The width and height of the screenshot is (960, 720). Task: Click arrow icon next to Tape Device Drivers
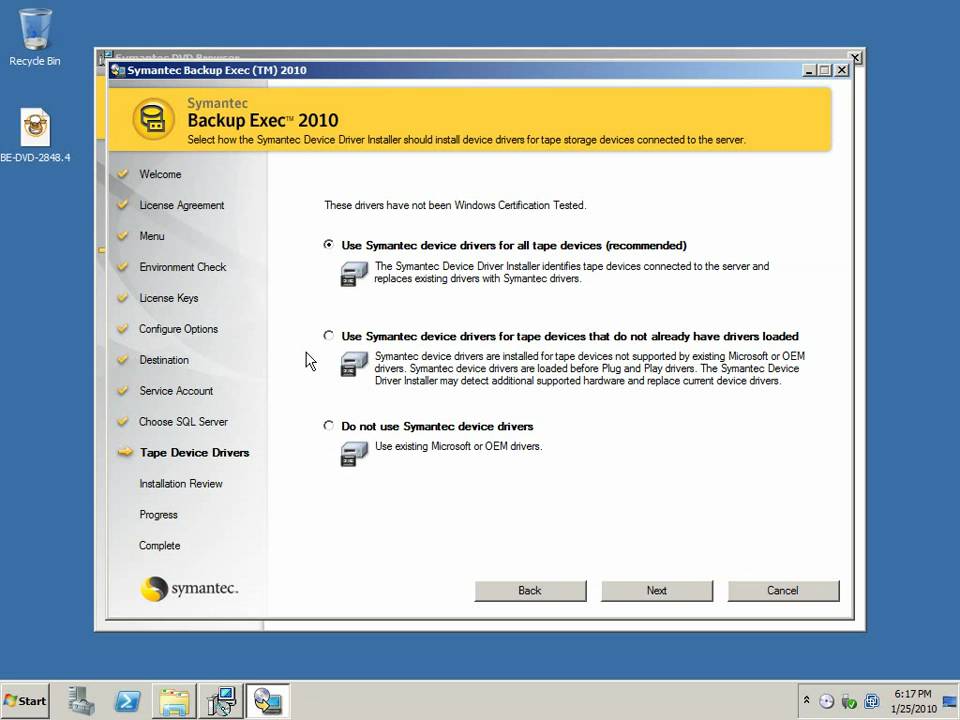pyautogui.click(x=125, y=452)
